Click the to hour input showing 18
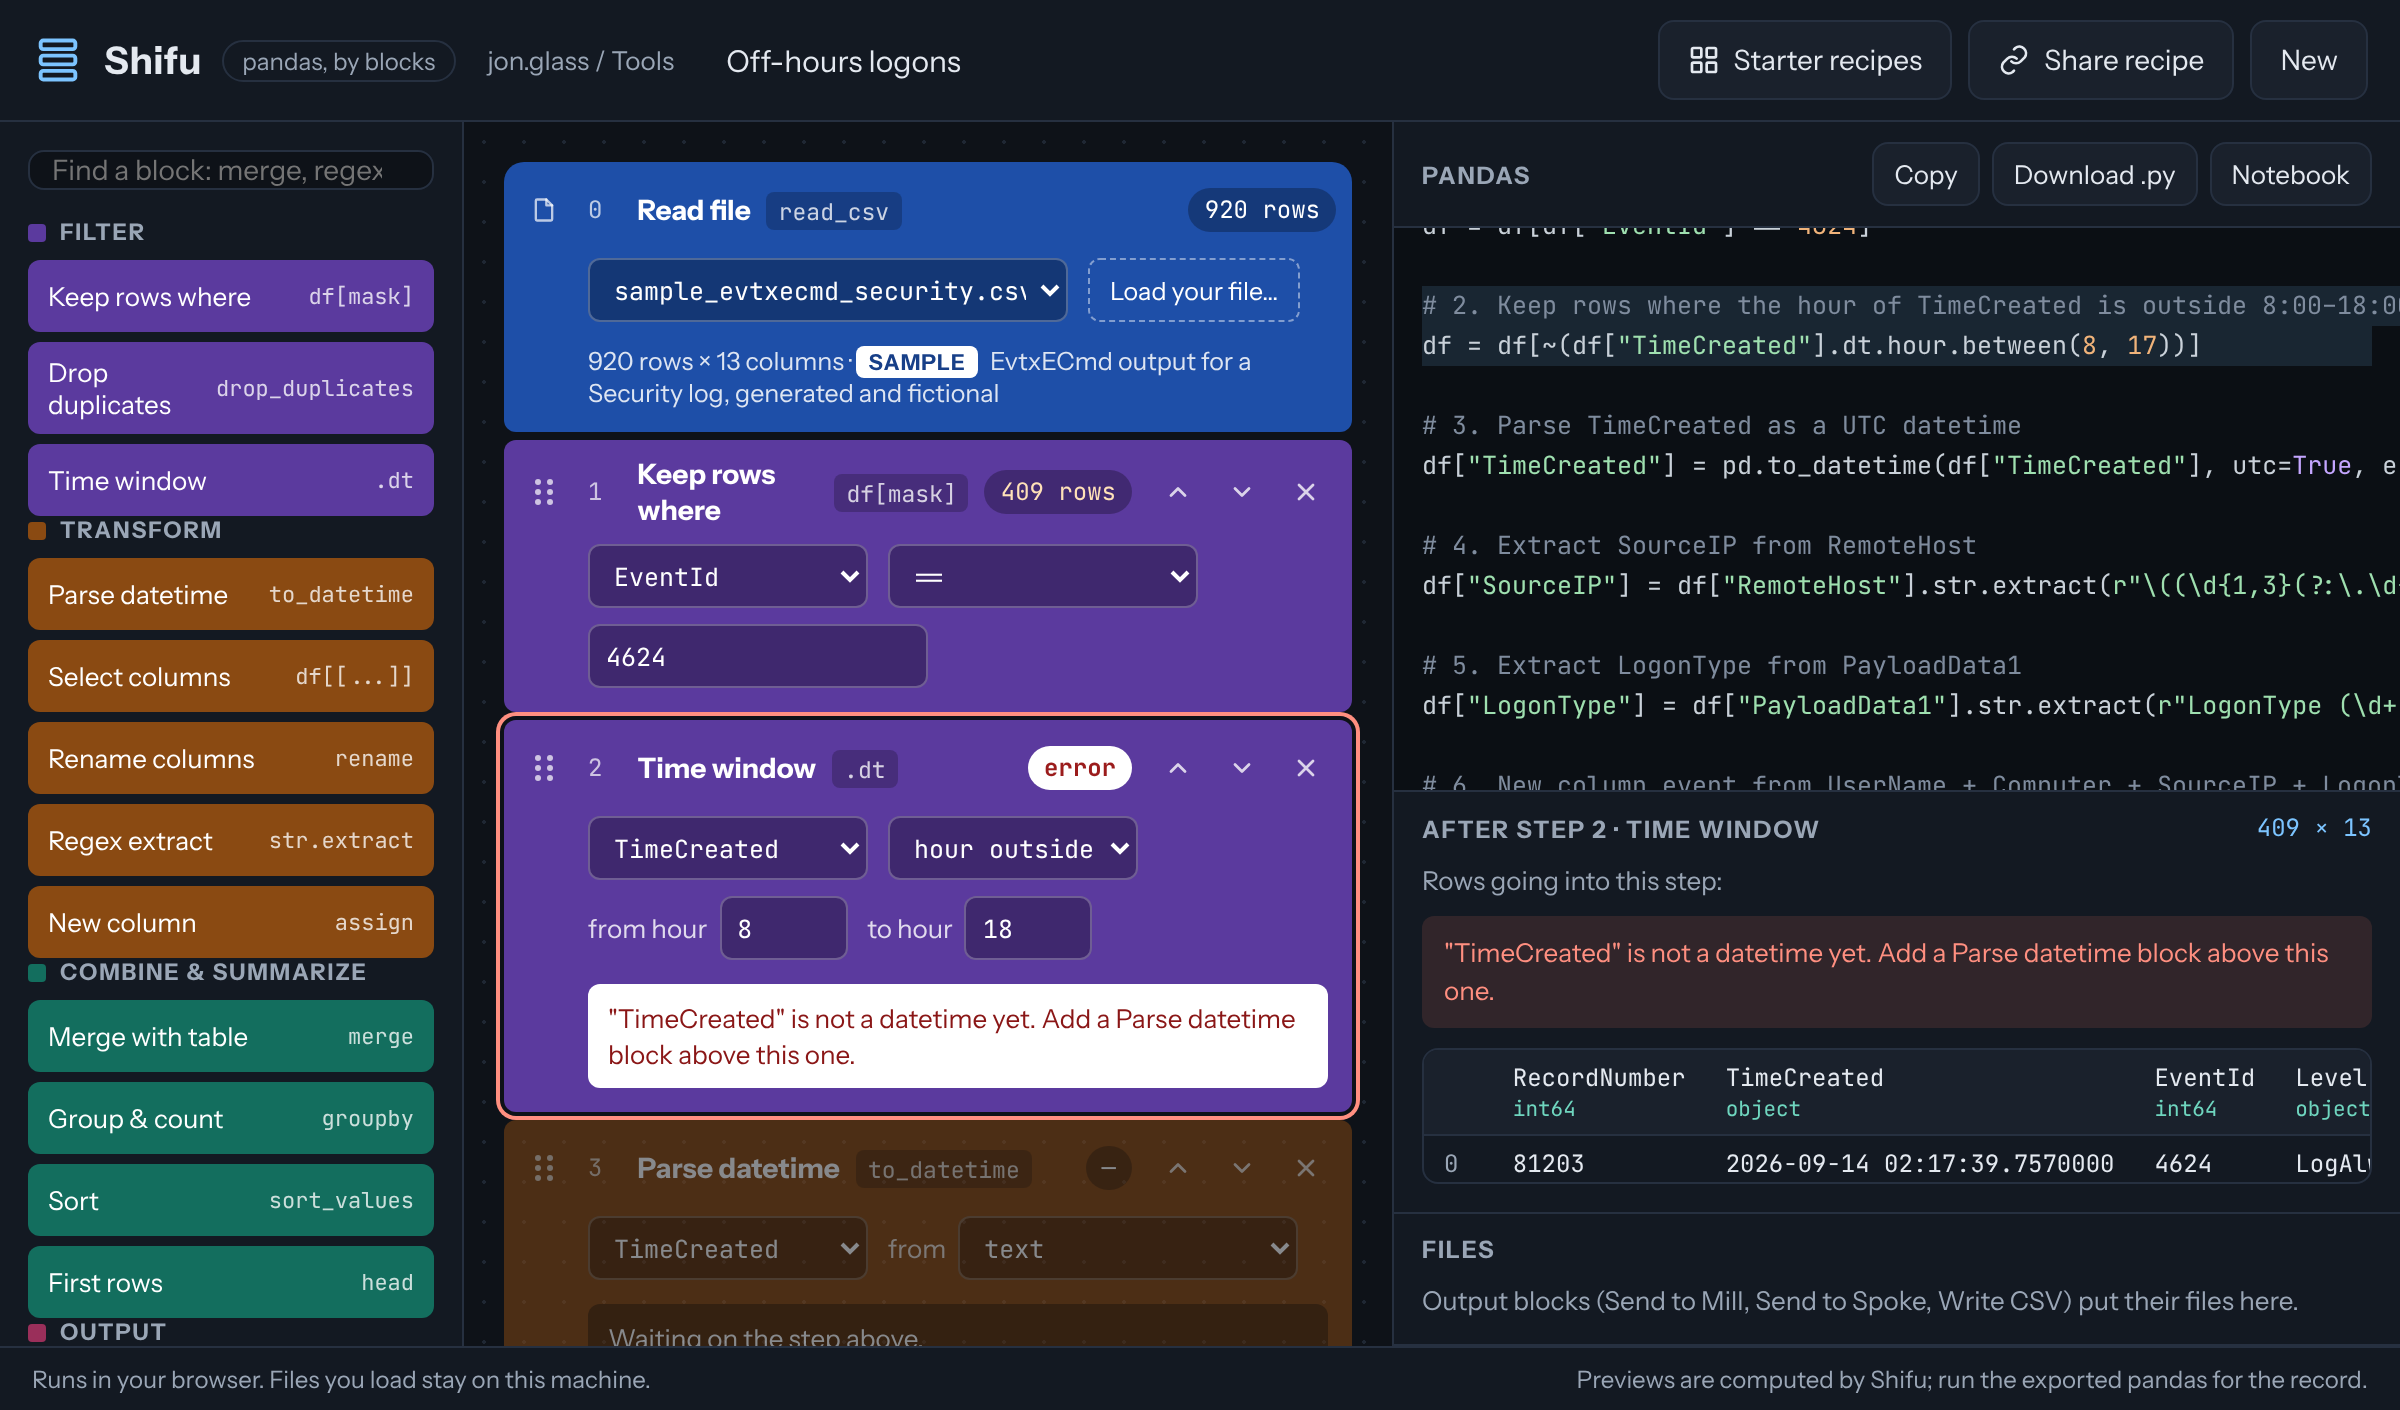 point(1027,929)
